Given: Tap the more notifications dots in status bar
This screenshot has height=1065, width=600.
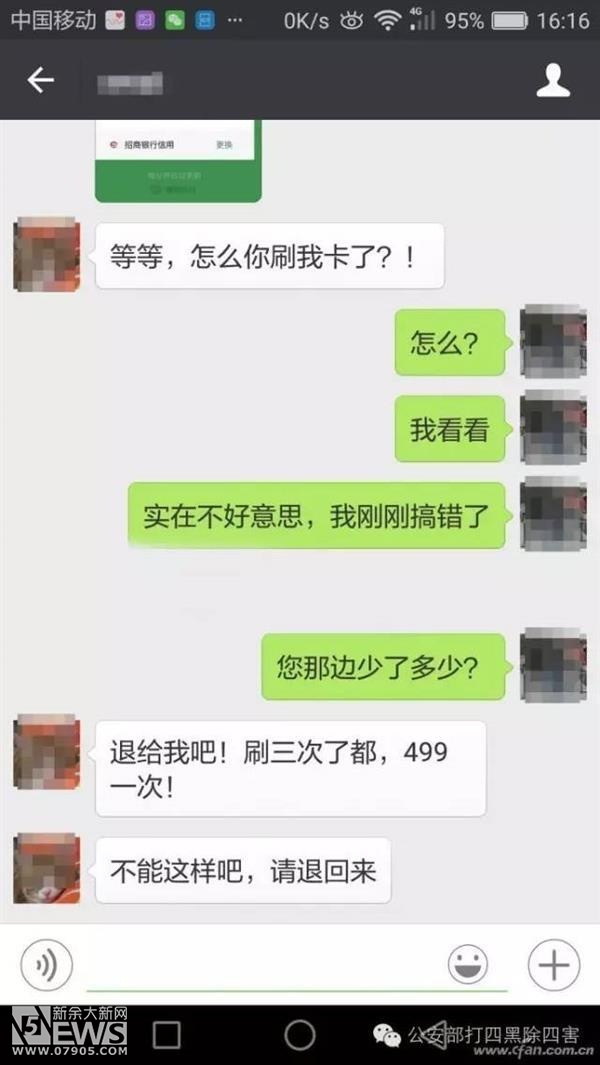Looking at the screenshot, I should (234, 21).
